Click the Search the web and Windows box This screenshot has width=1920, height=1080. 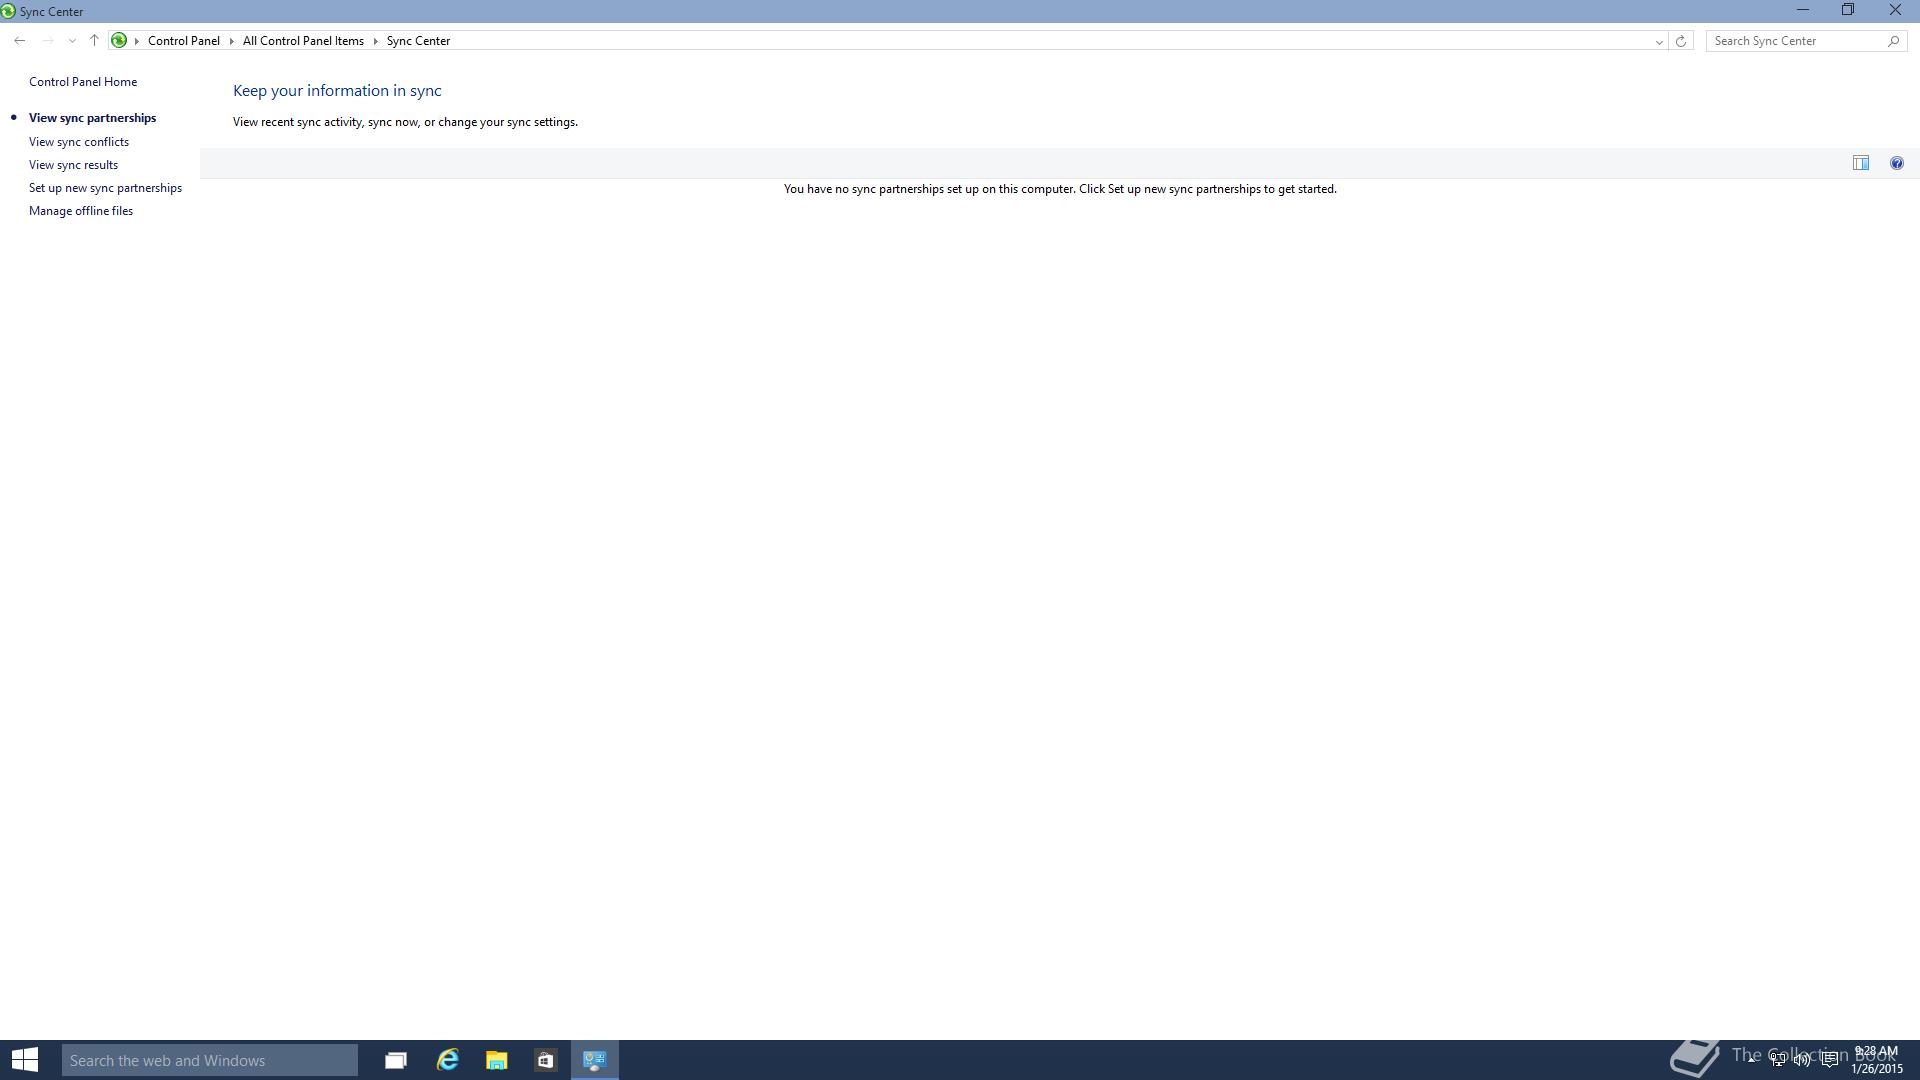pos(210,1060)
